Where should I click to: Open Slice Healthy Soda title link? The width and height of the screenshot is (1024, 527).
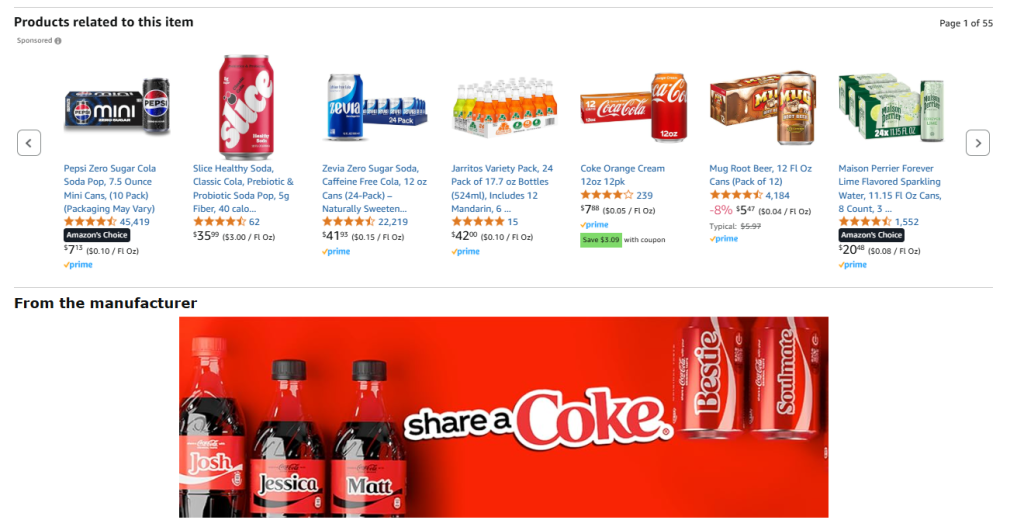(x=244, y=188)
